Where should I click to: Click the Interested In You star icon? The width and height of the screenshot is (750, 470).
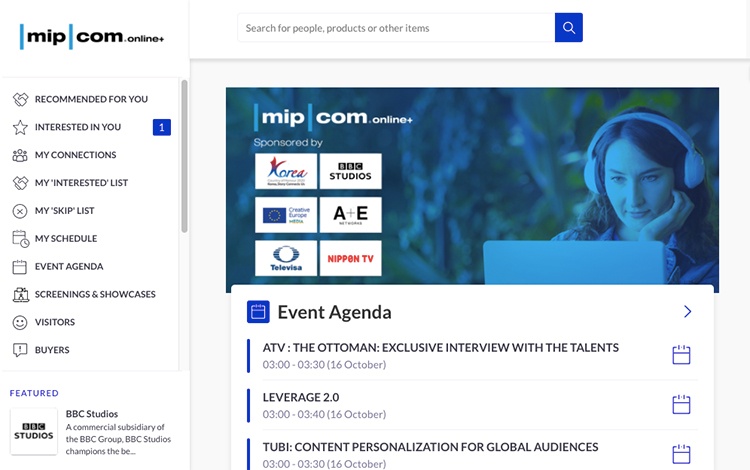20,127
